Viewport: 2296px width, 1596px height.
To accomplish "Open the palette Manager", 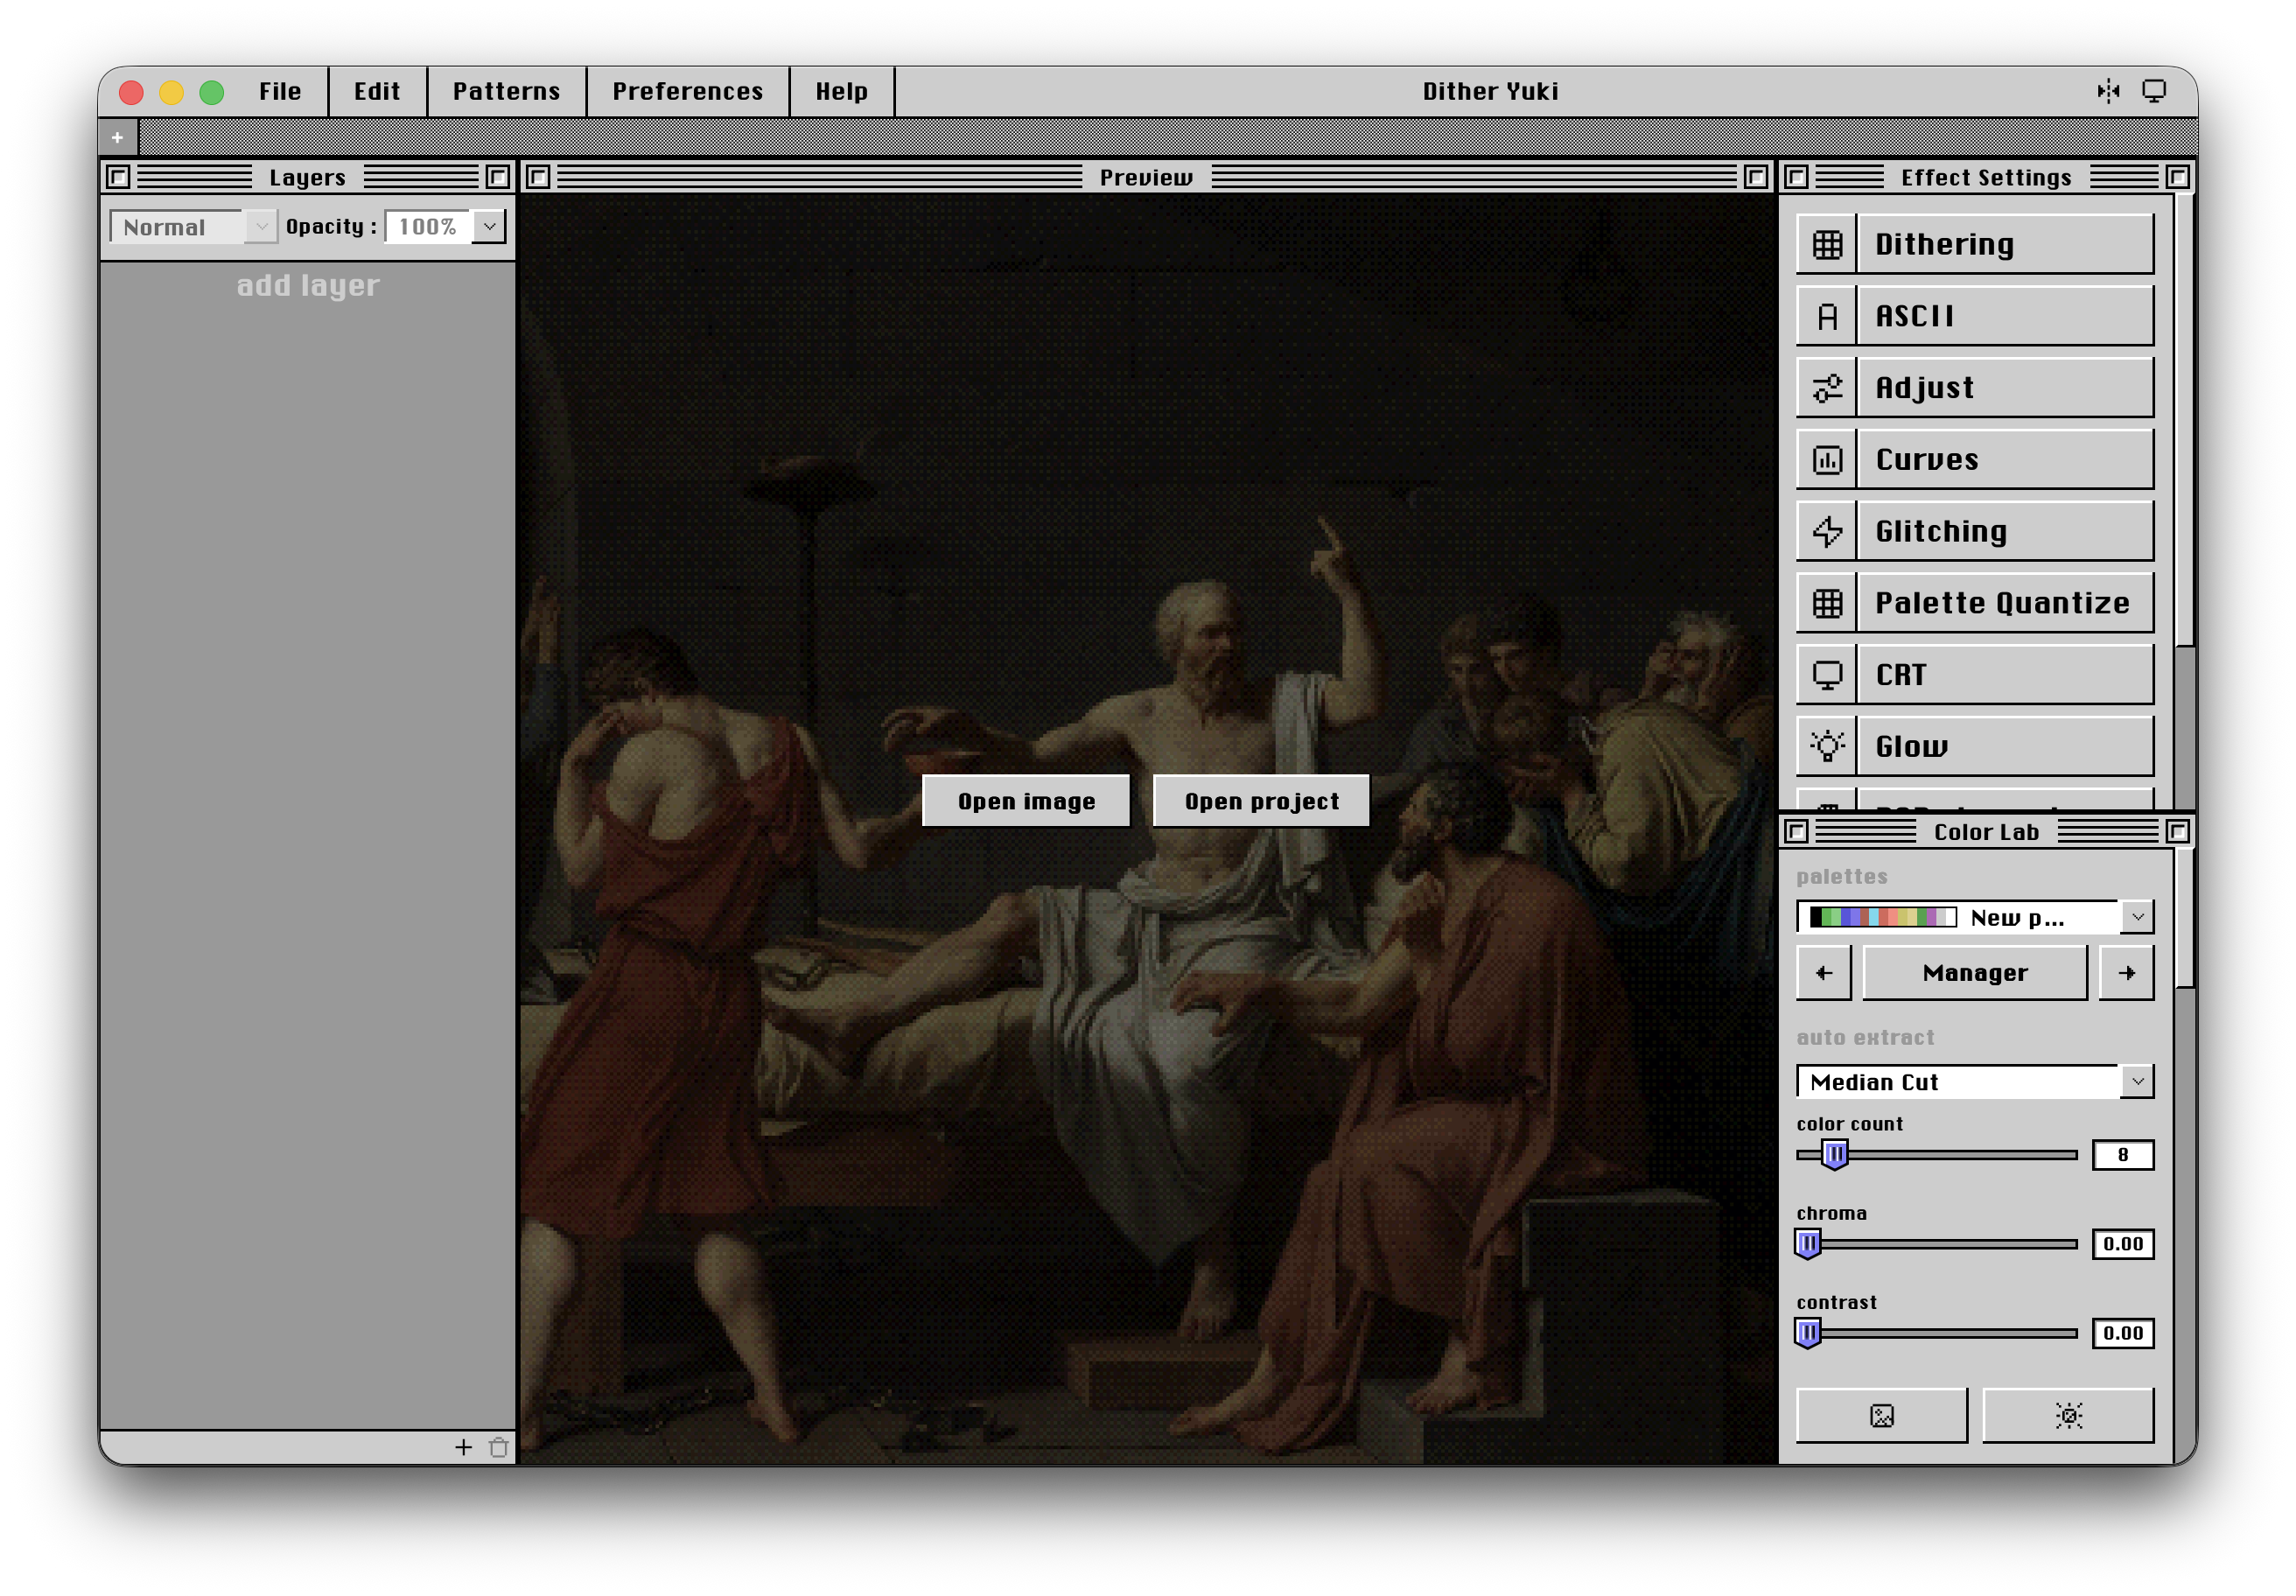I will pyautogui.click(x=1975, y=973).
